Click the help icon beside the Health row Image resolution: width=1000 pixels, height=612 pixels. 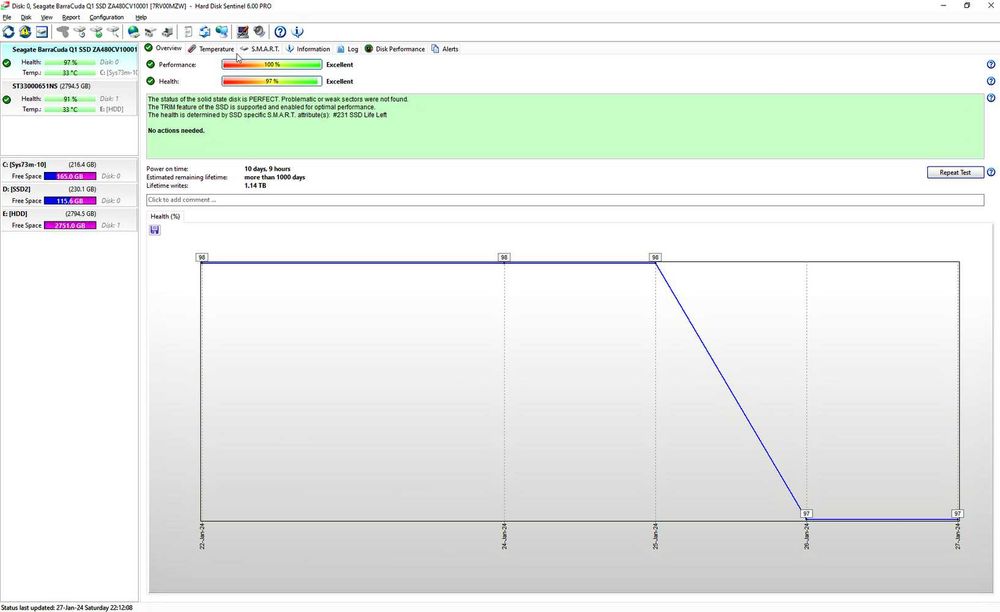(x=990, y=81)
